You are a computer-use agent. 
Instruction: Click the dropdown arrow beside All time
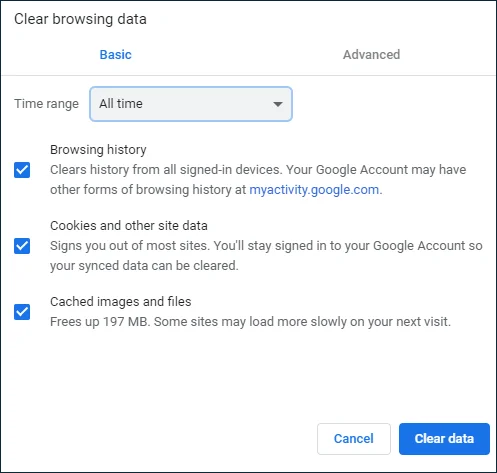point(278,104)
